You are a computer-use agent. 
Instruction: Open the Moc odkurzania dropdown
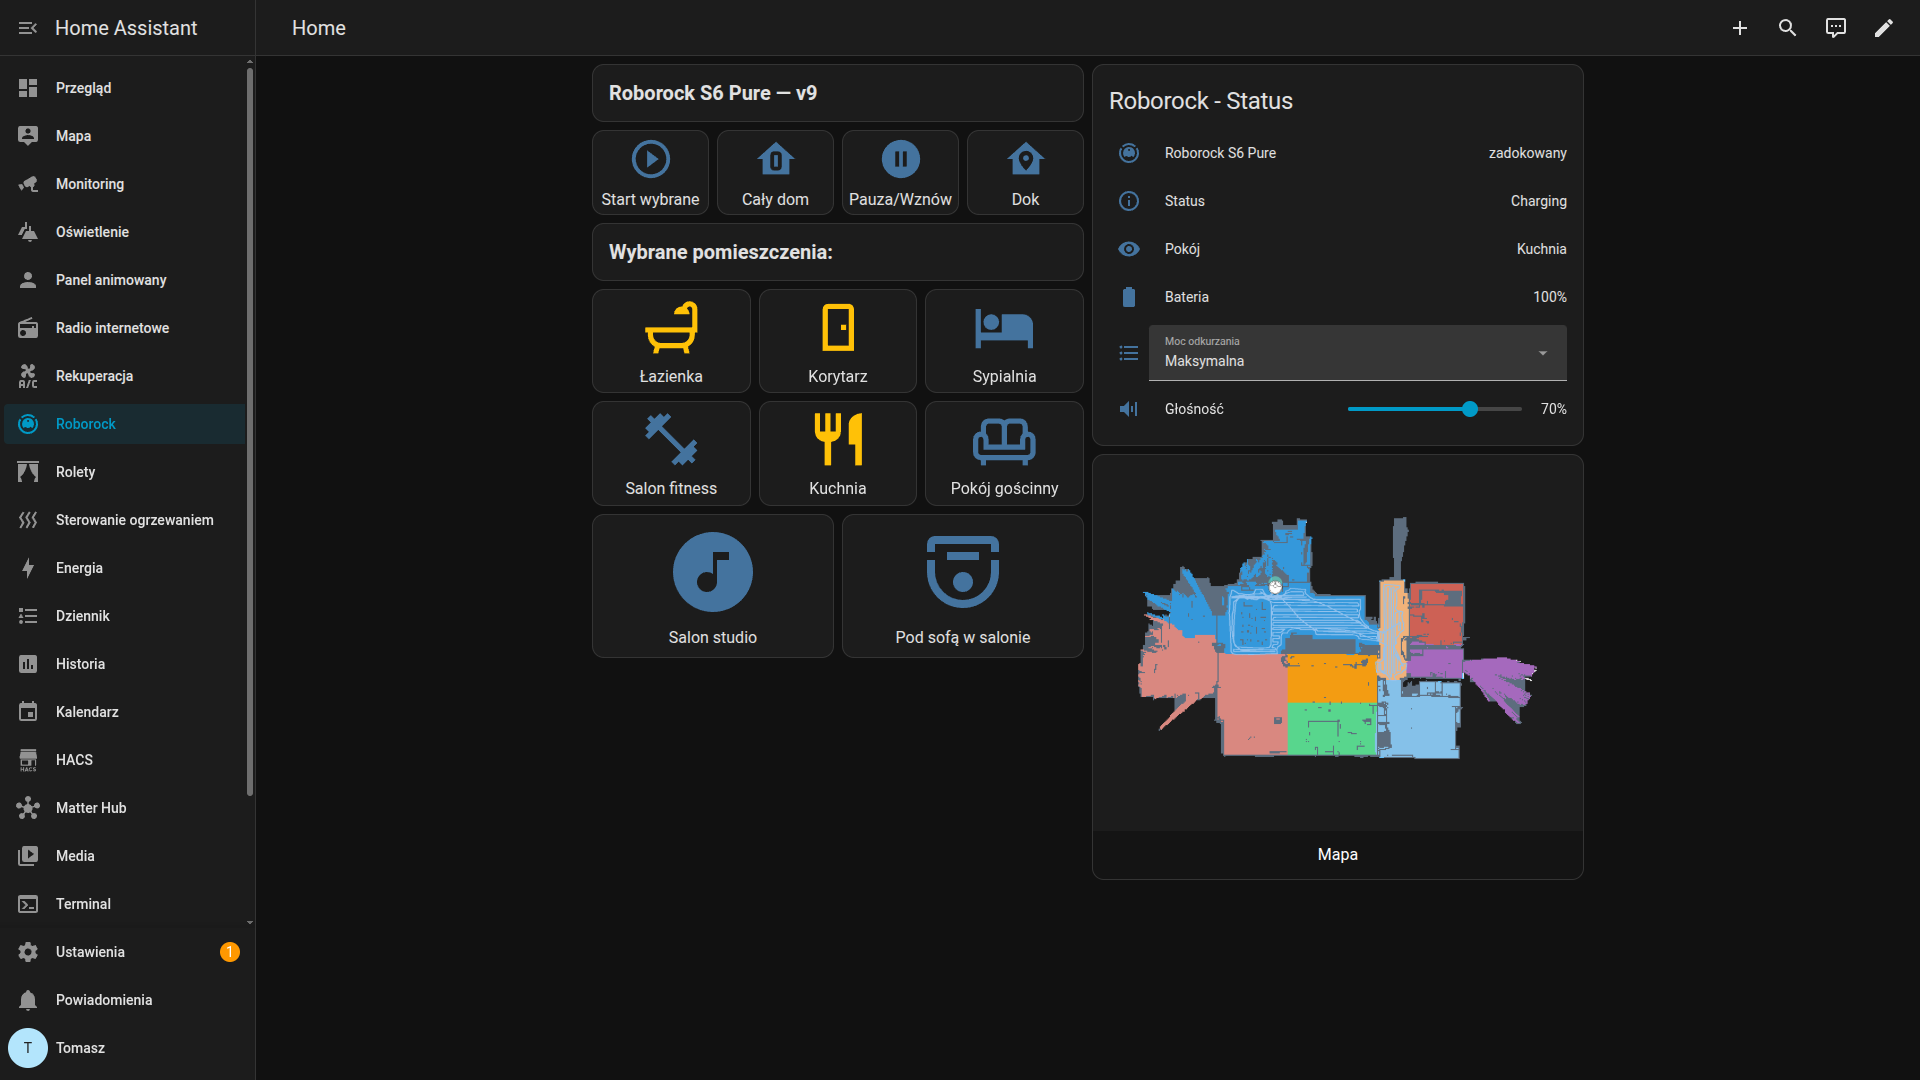coord(1358,353)
